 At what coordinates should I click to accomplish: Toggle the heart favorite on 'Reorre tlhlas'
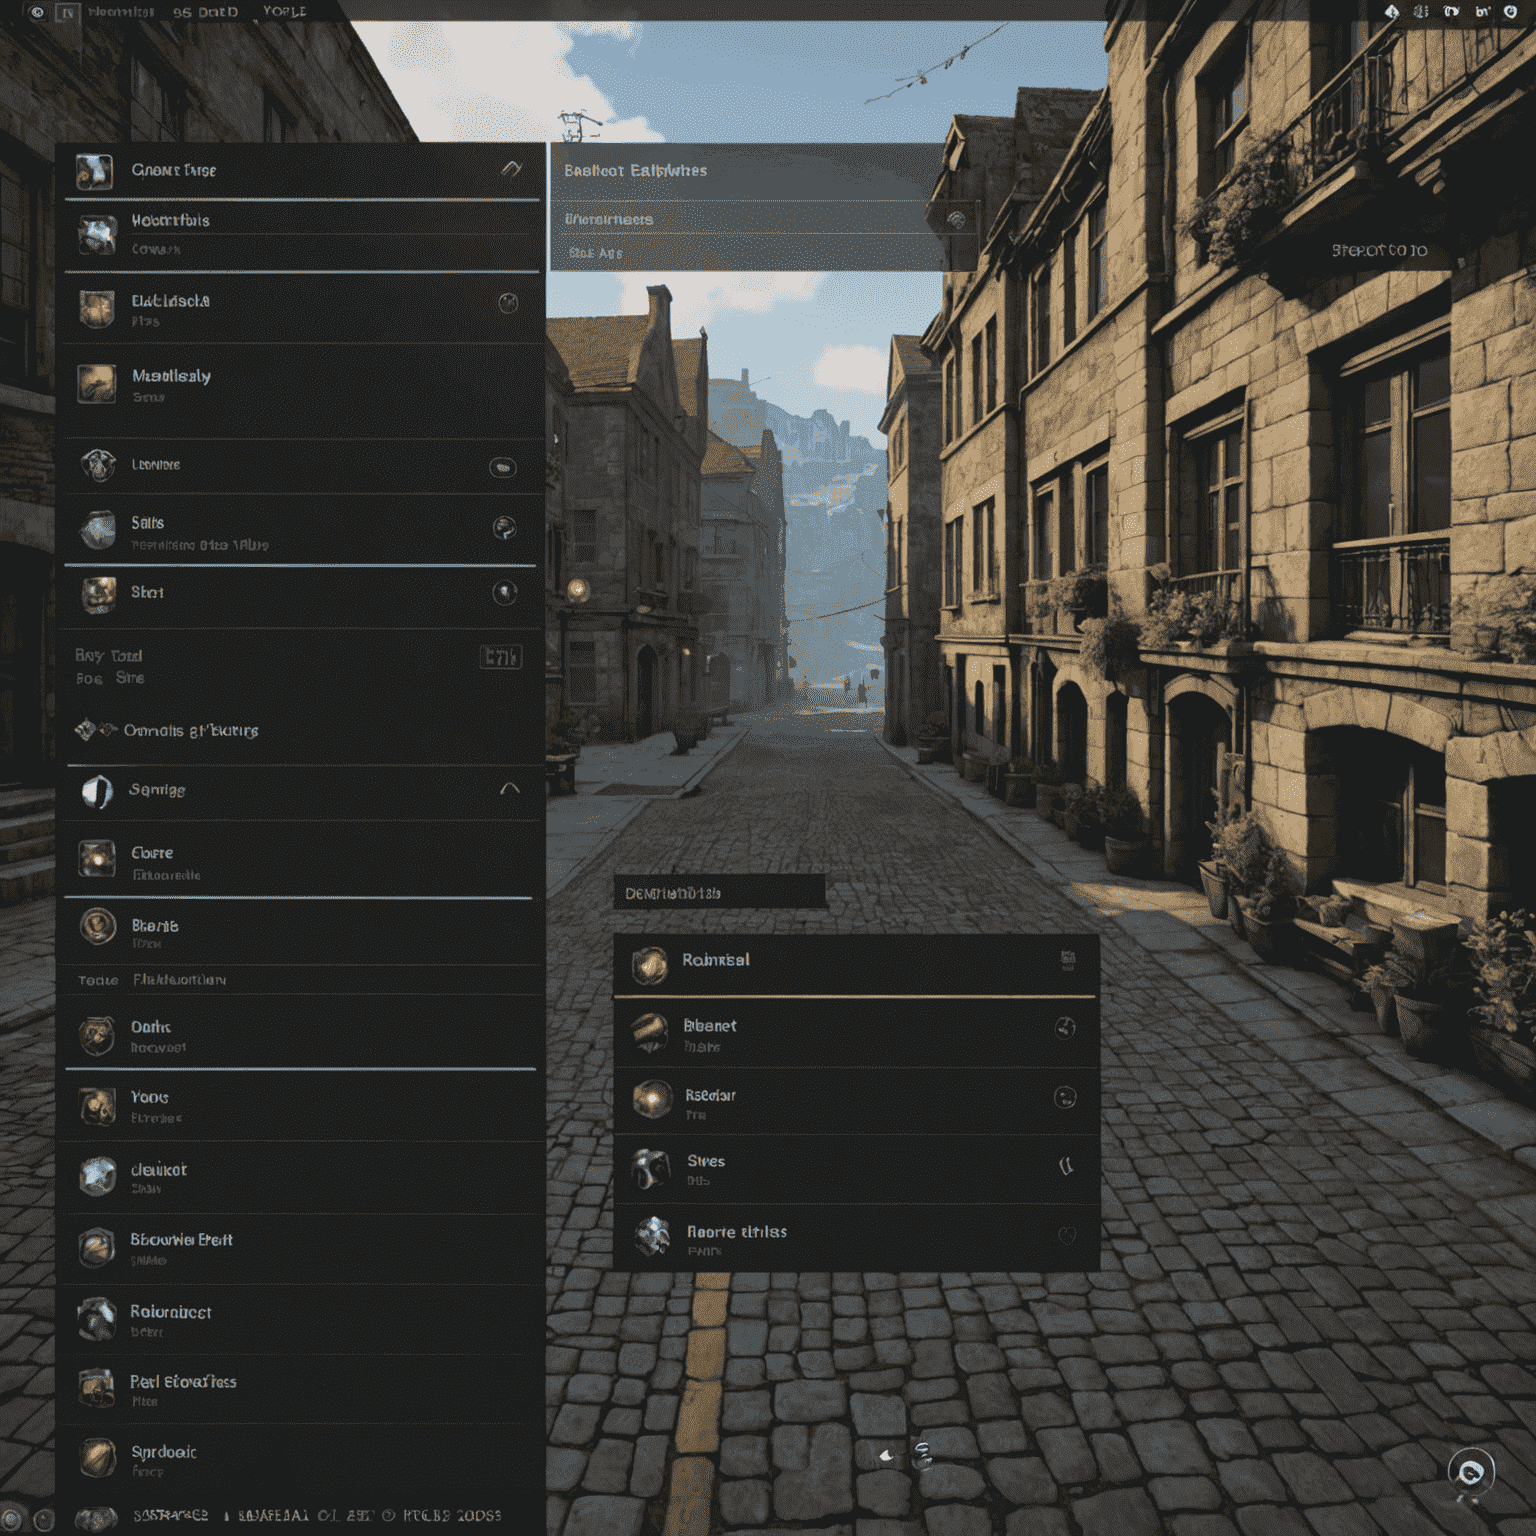(1066, 1236)
